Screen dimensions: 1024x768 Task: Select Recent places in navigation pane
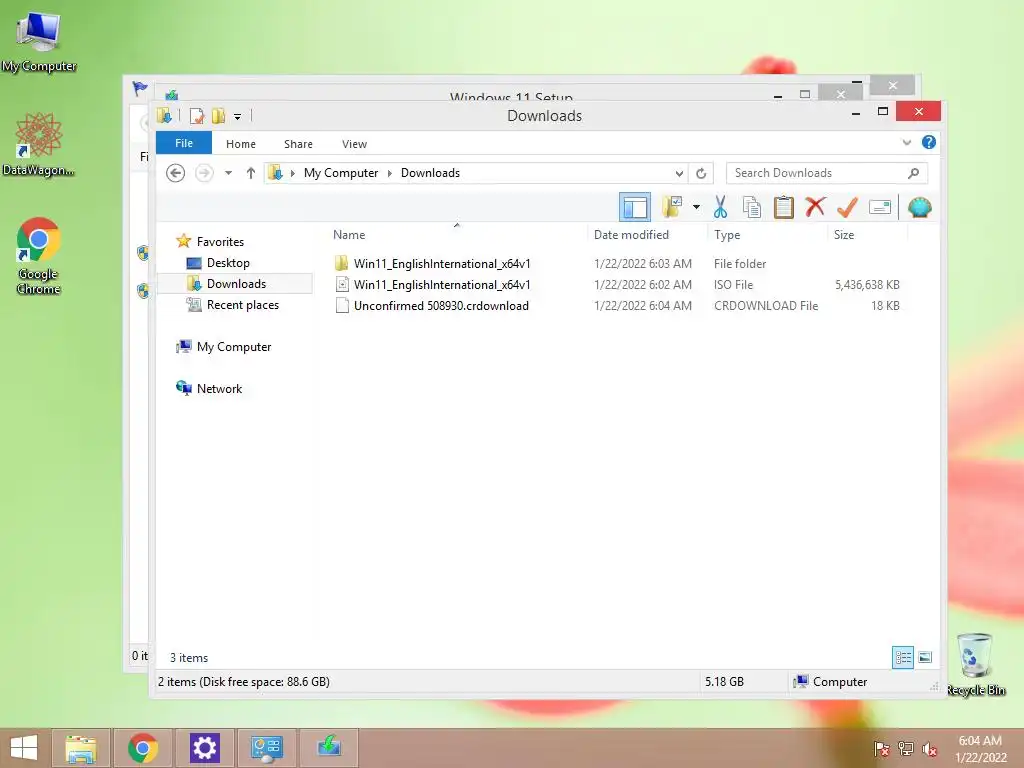(x=242, y=305)
